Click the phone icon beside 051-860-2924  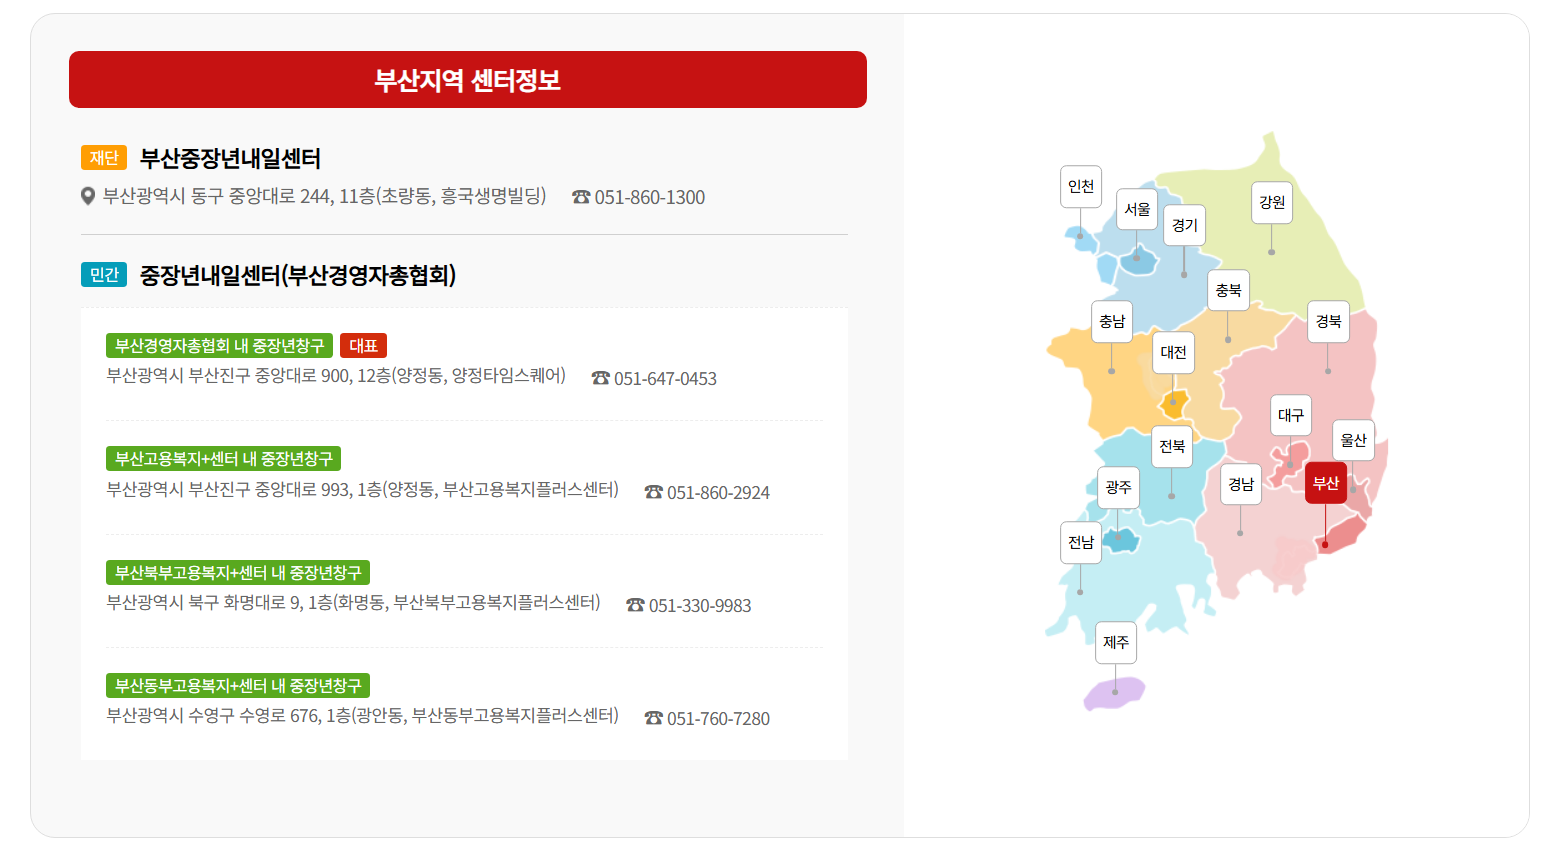(654, 492)
